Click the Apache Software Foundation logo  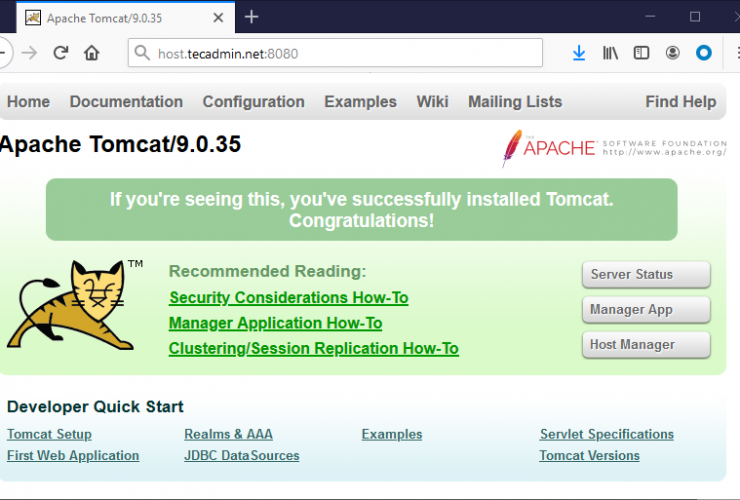coord(614,148)
